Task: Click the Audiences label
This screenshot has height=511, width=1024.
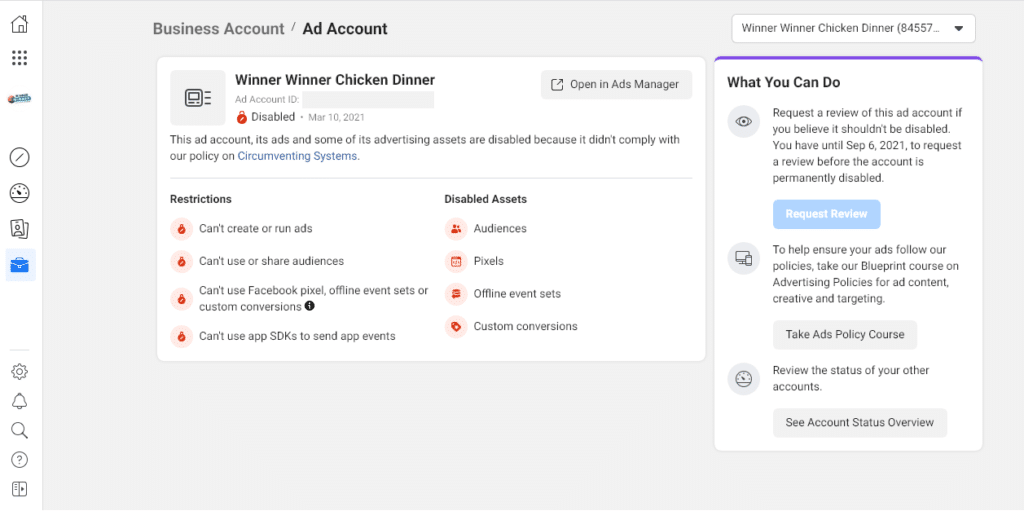Action: click(500, 229)
